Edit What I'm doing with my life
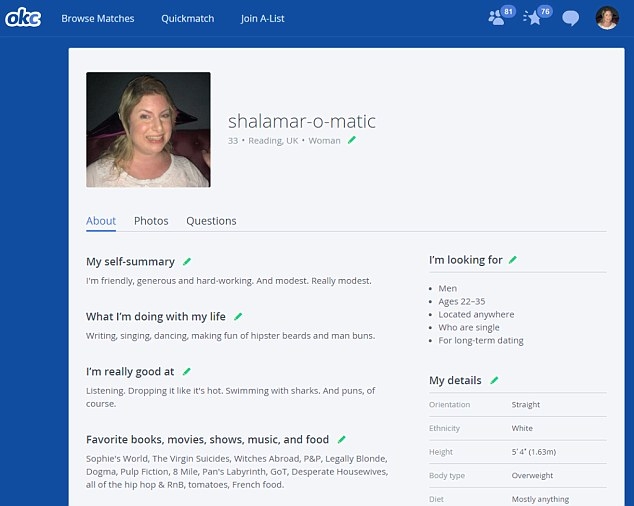The width and height of the screenshot is (634, 506). point(238,317)
